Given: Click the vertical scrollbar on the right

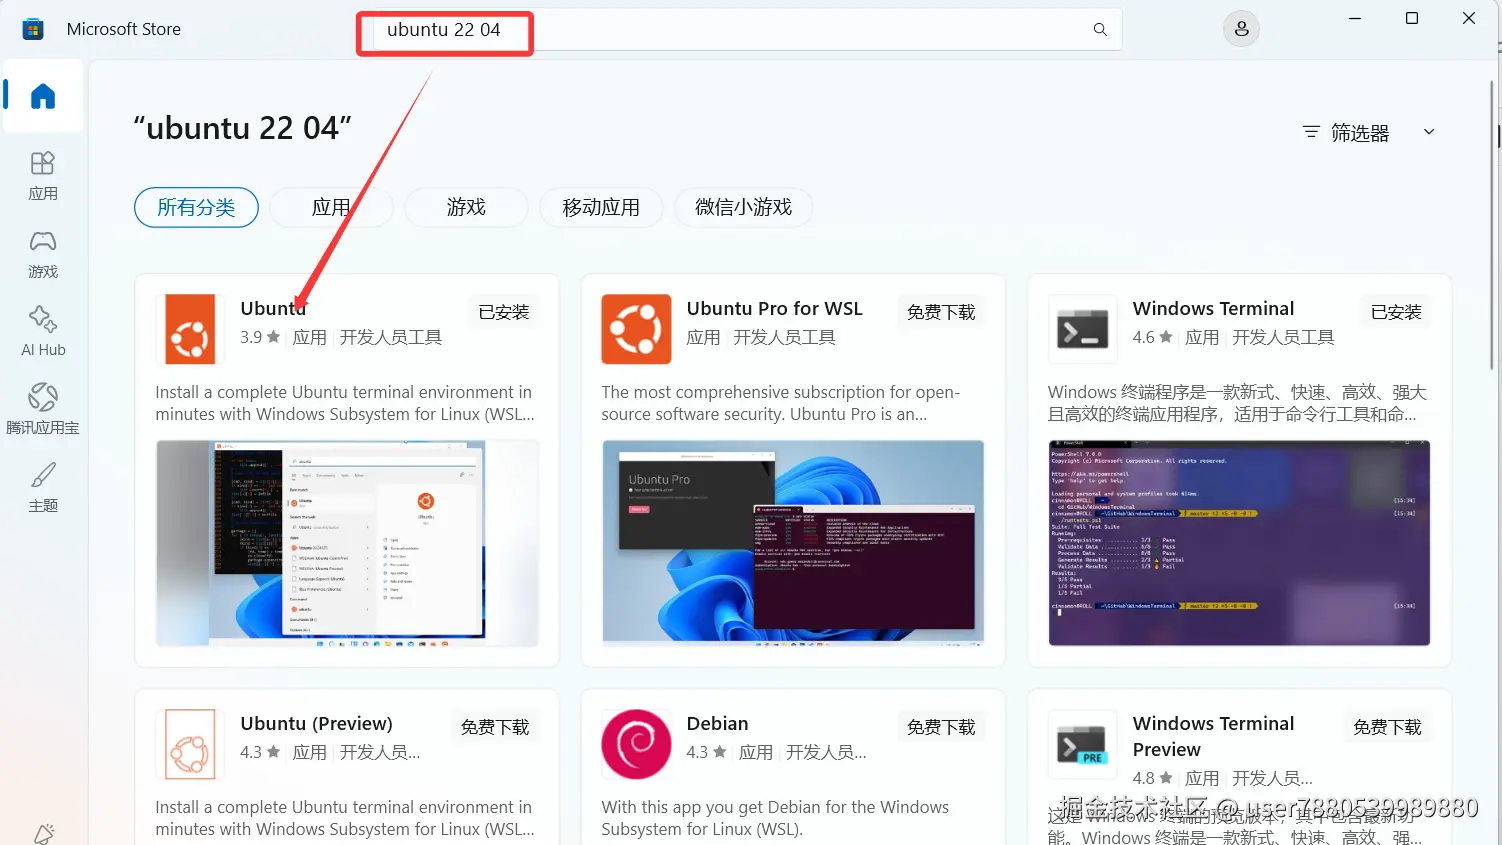Looking at the screenshot, I should tap(1492, 224).
